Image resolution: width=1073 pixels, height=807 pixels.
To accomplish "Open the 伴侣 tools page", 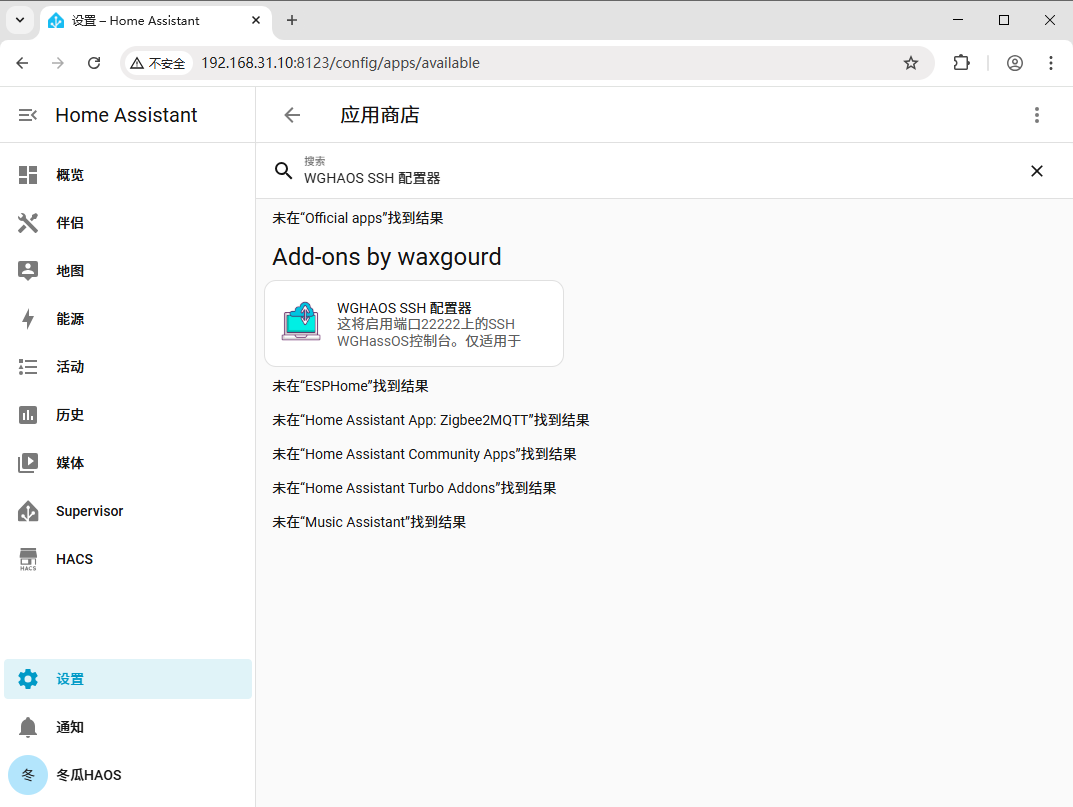I will [x=128, y=223].
